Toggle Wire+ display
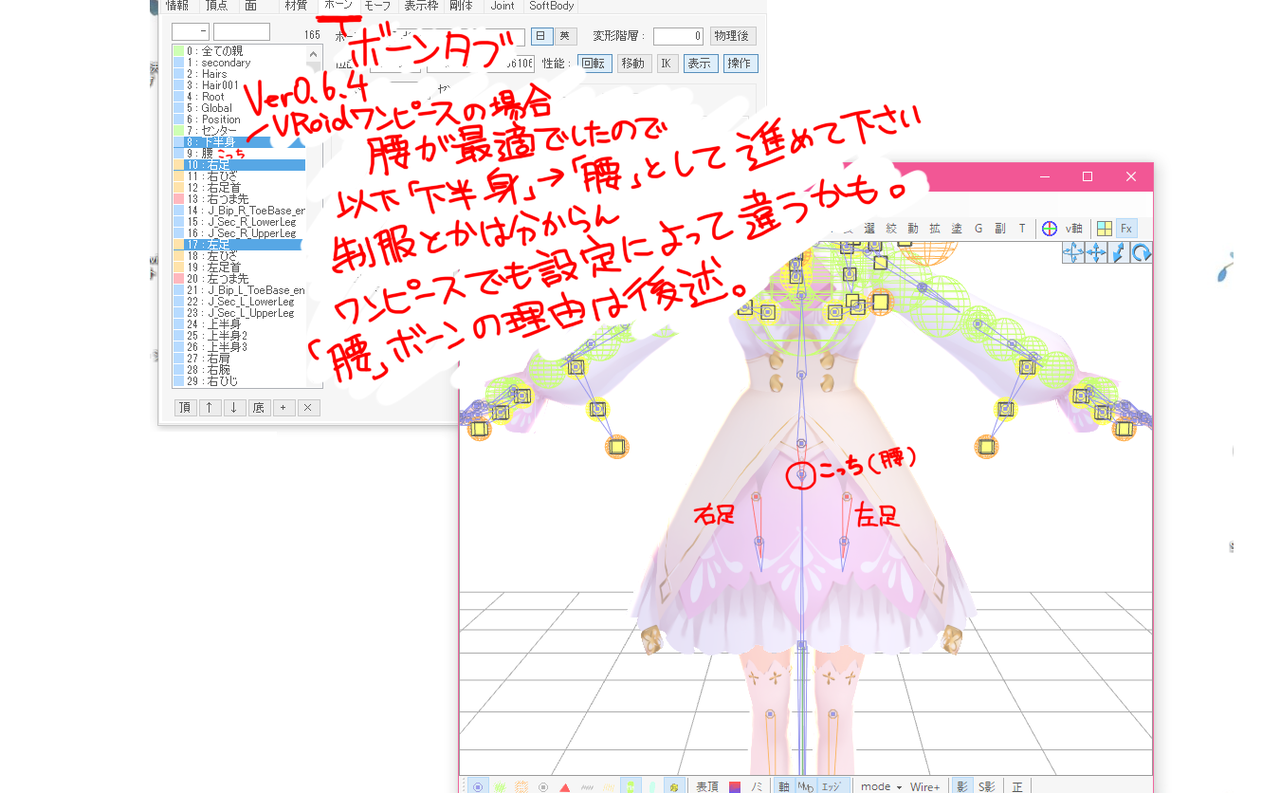The height and width of the screenshot is (793, 1280). tap(925, 787)
